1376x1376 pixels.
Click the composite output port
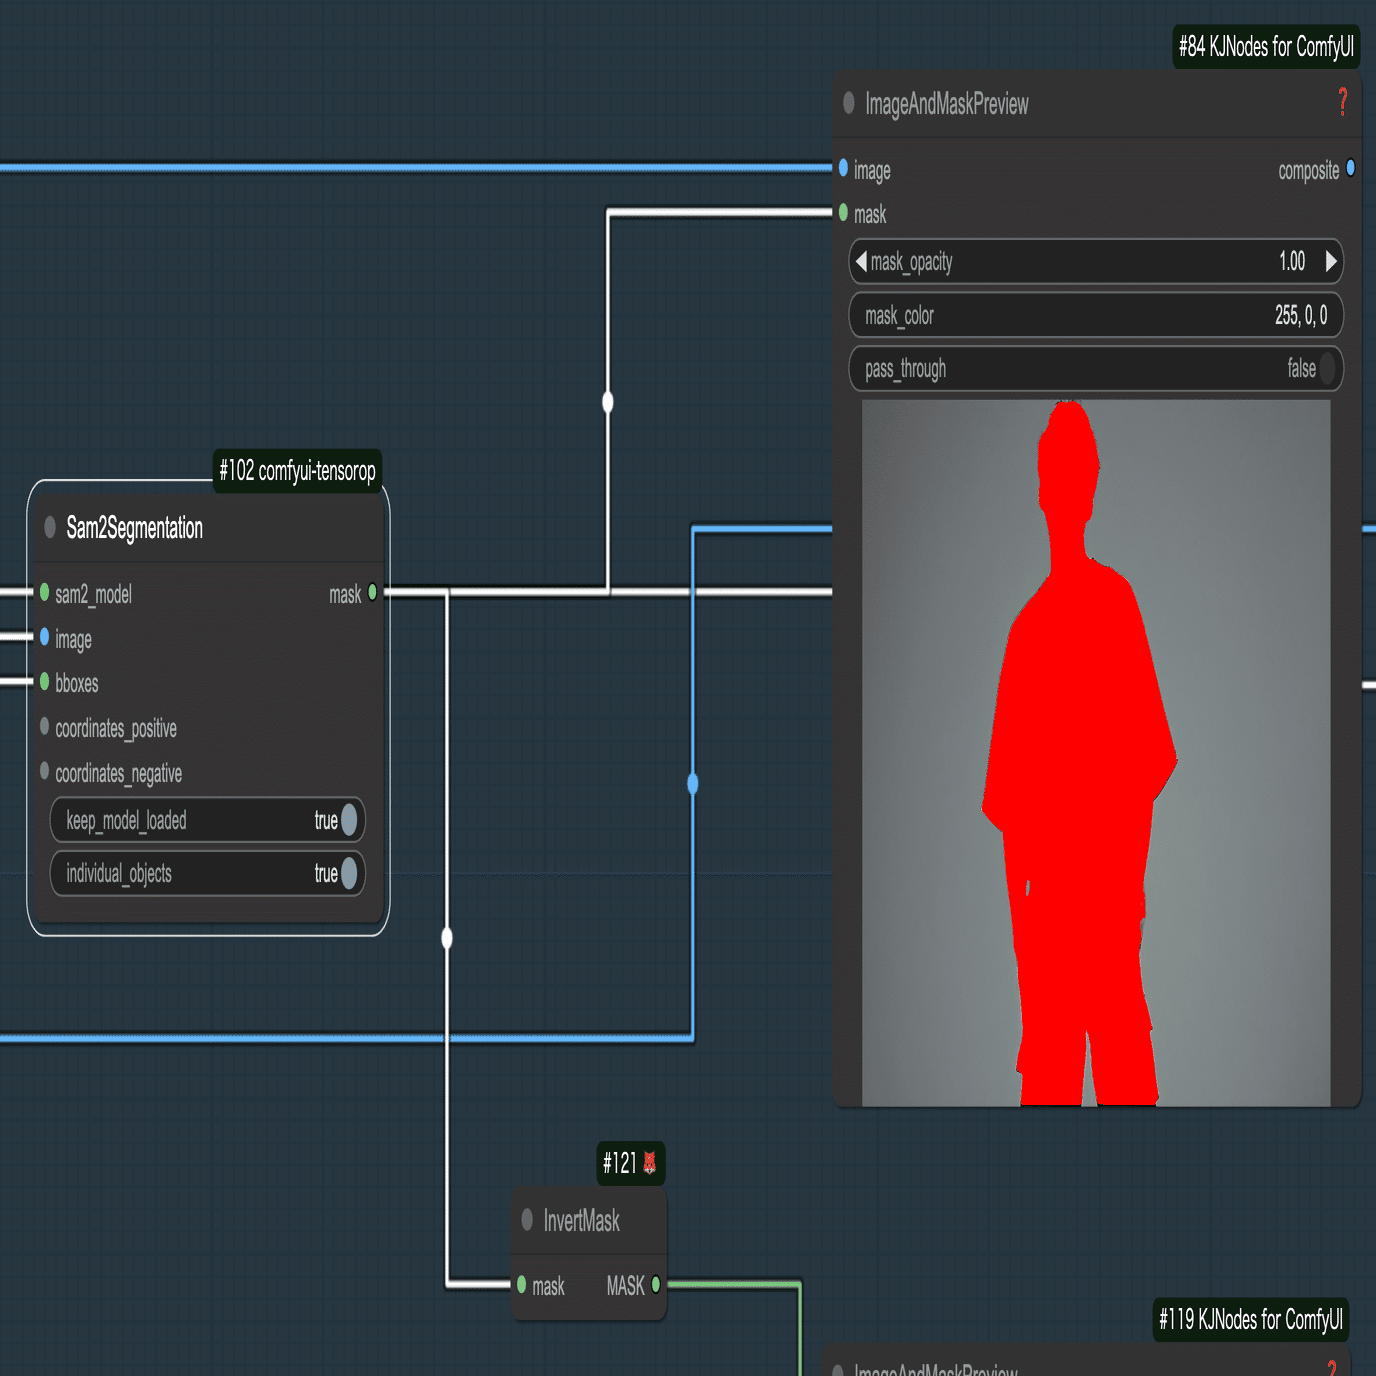1350,168
